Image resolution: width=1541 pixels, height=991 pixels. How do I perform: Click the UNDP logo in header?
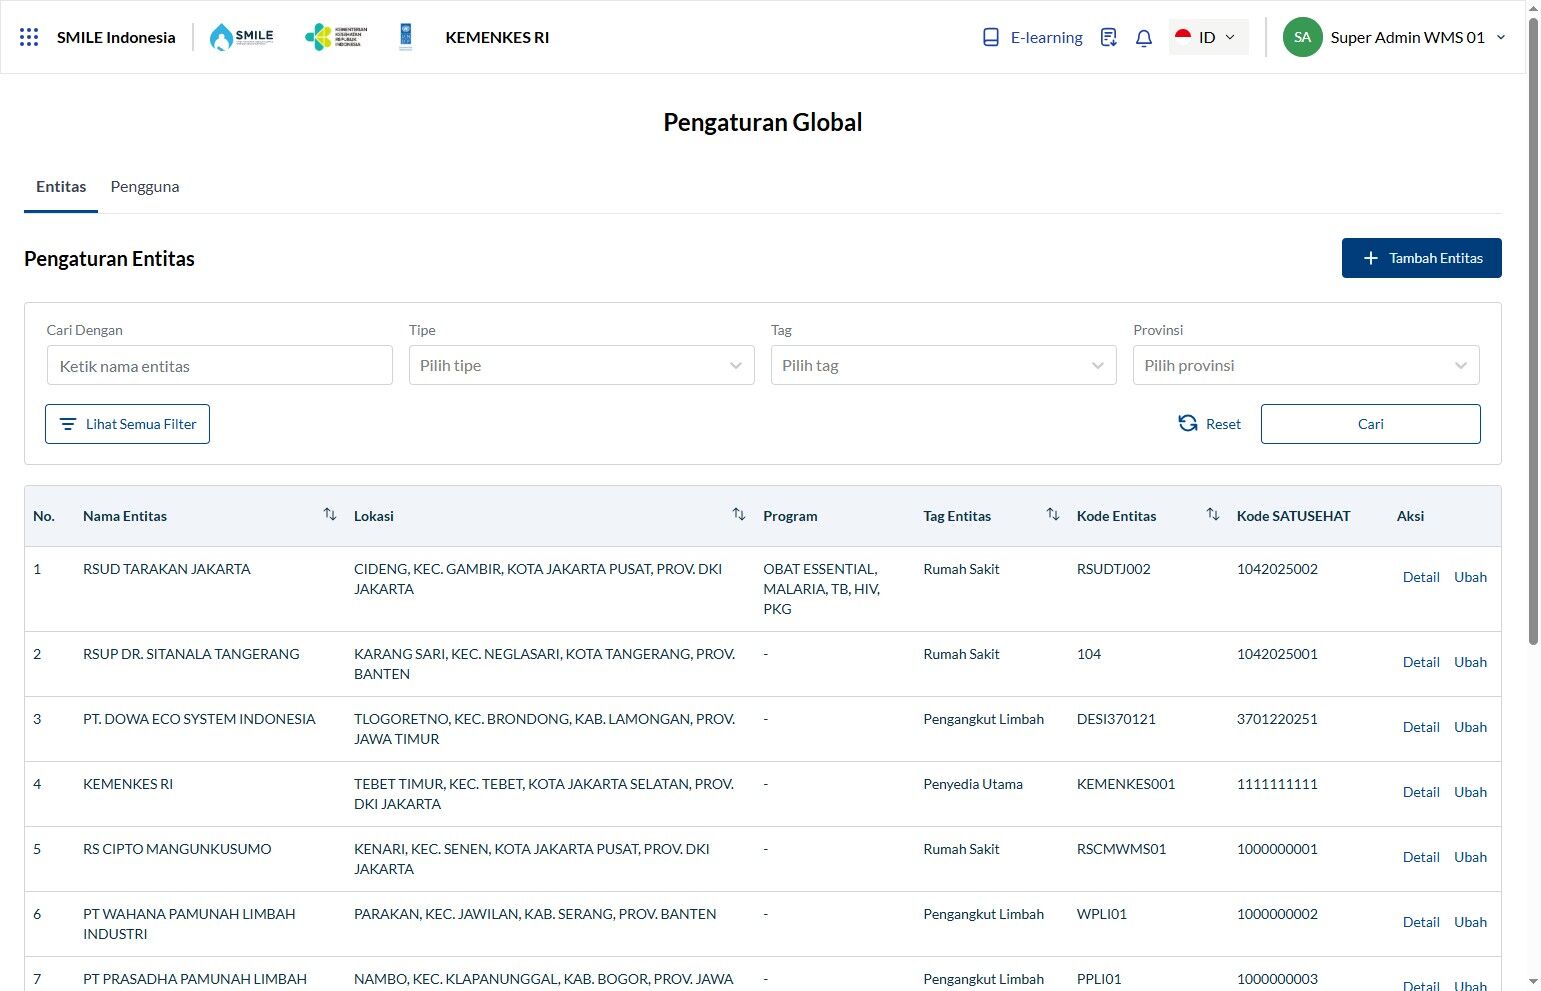[x=406, y=37]
